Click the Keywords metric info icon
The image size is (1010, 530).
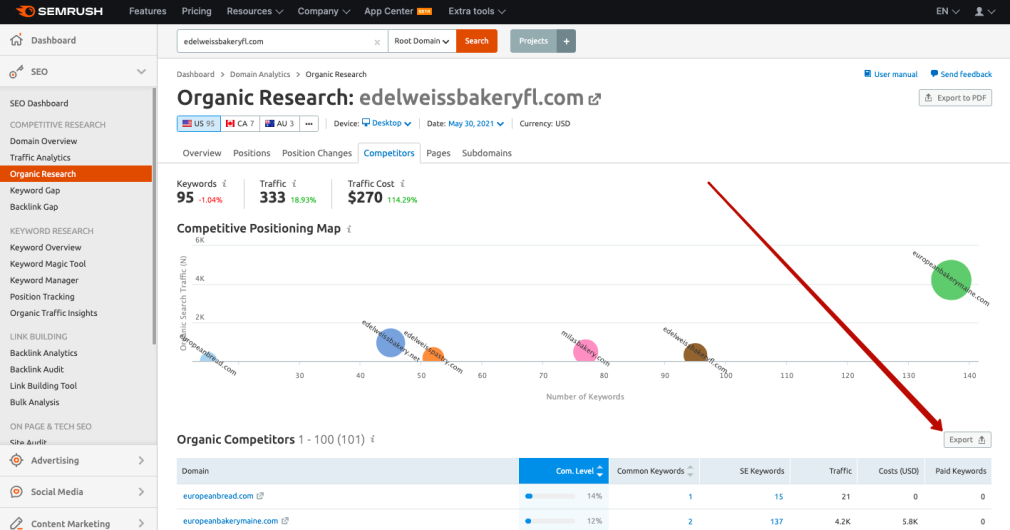click(224, 184)
